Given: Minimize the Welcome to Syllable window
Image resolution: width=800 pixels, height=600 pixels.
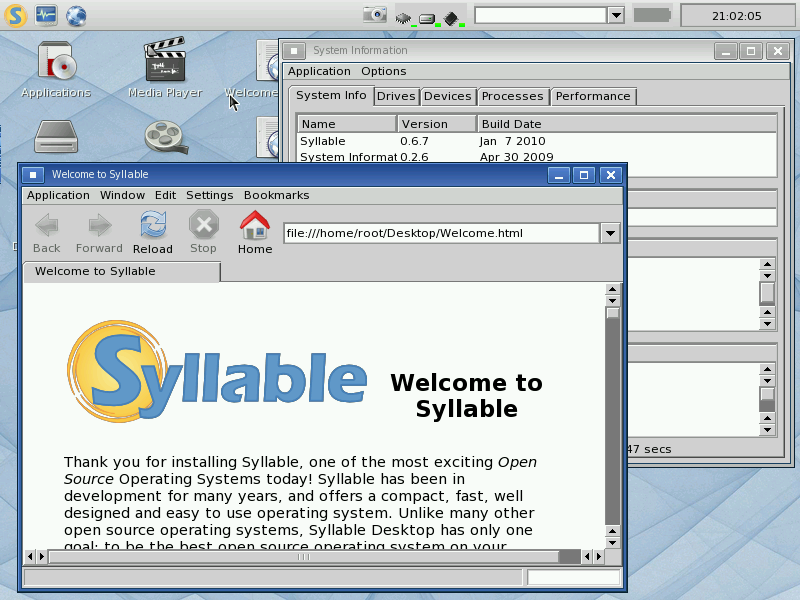Looking at the screenshot, I should (559, 175).
